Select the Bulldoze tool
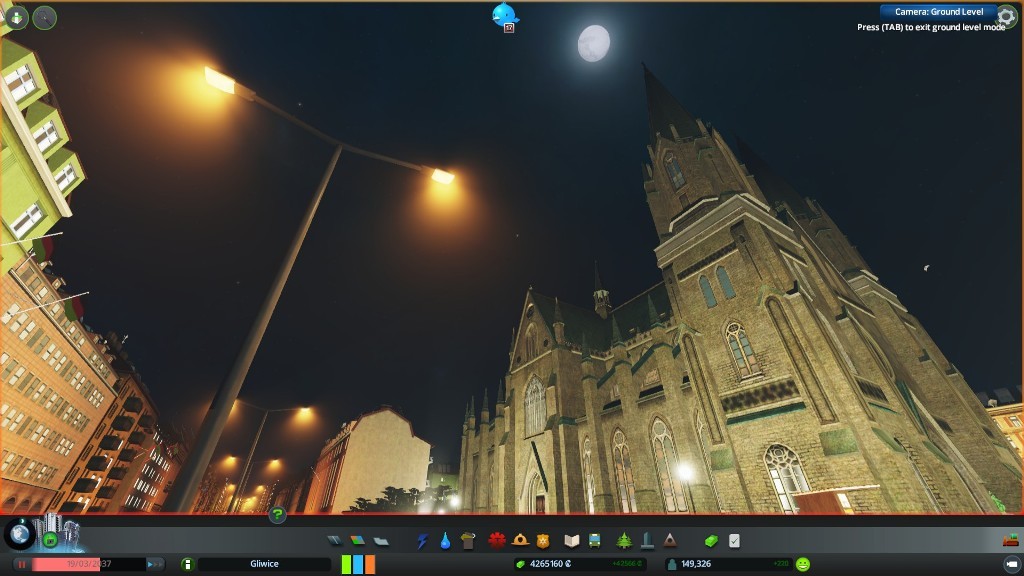Image resolution: width=1024 pixels, height=576 pixels. 1010,540
